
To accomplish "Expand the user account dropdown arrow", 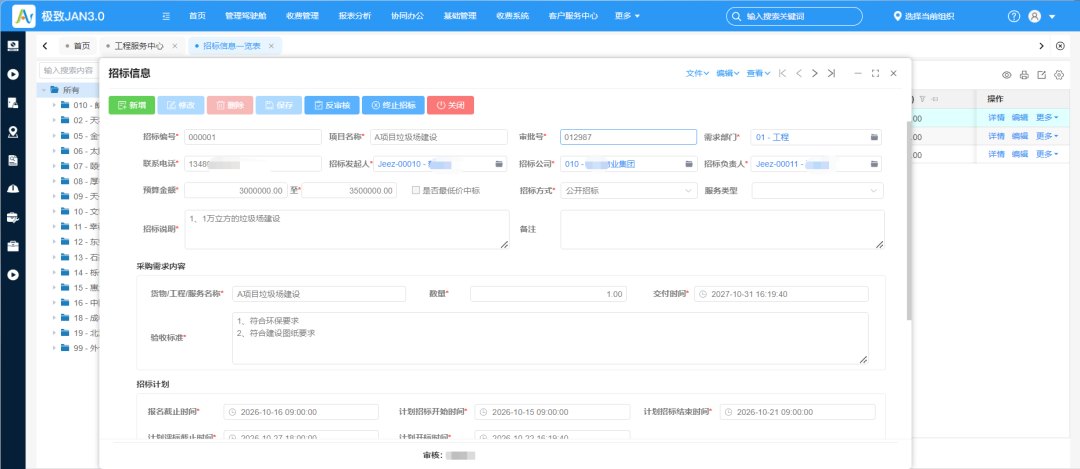I will (1052, 17).
